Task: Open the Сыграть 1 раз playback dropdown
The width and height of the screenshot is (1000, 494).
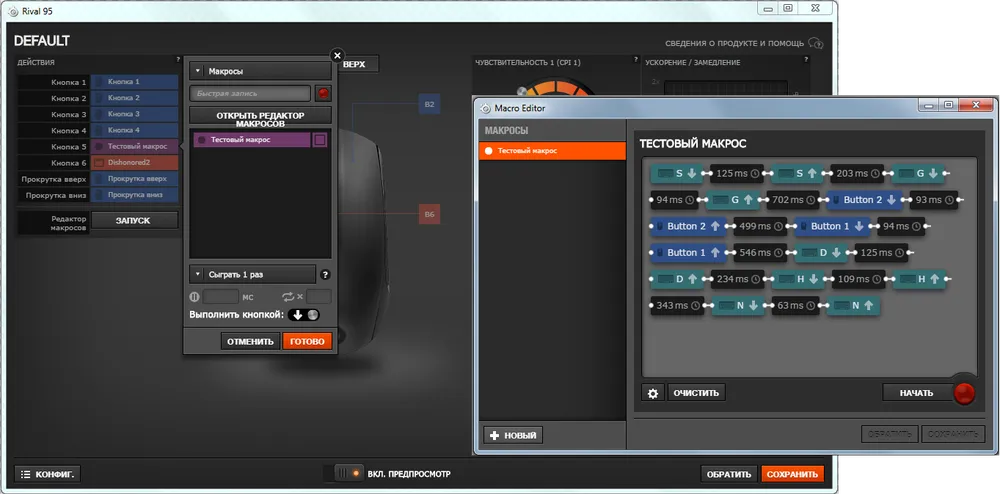Action: point(252,274)
